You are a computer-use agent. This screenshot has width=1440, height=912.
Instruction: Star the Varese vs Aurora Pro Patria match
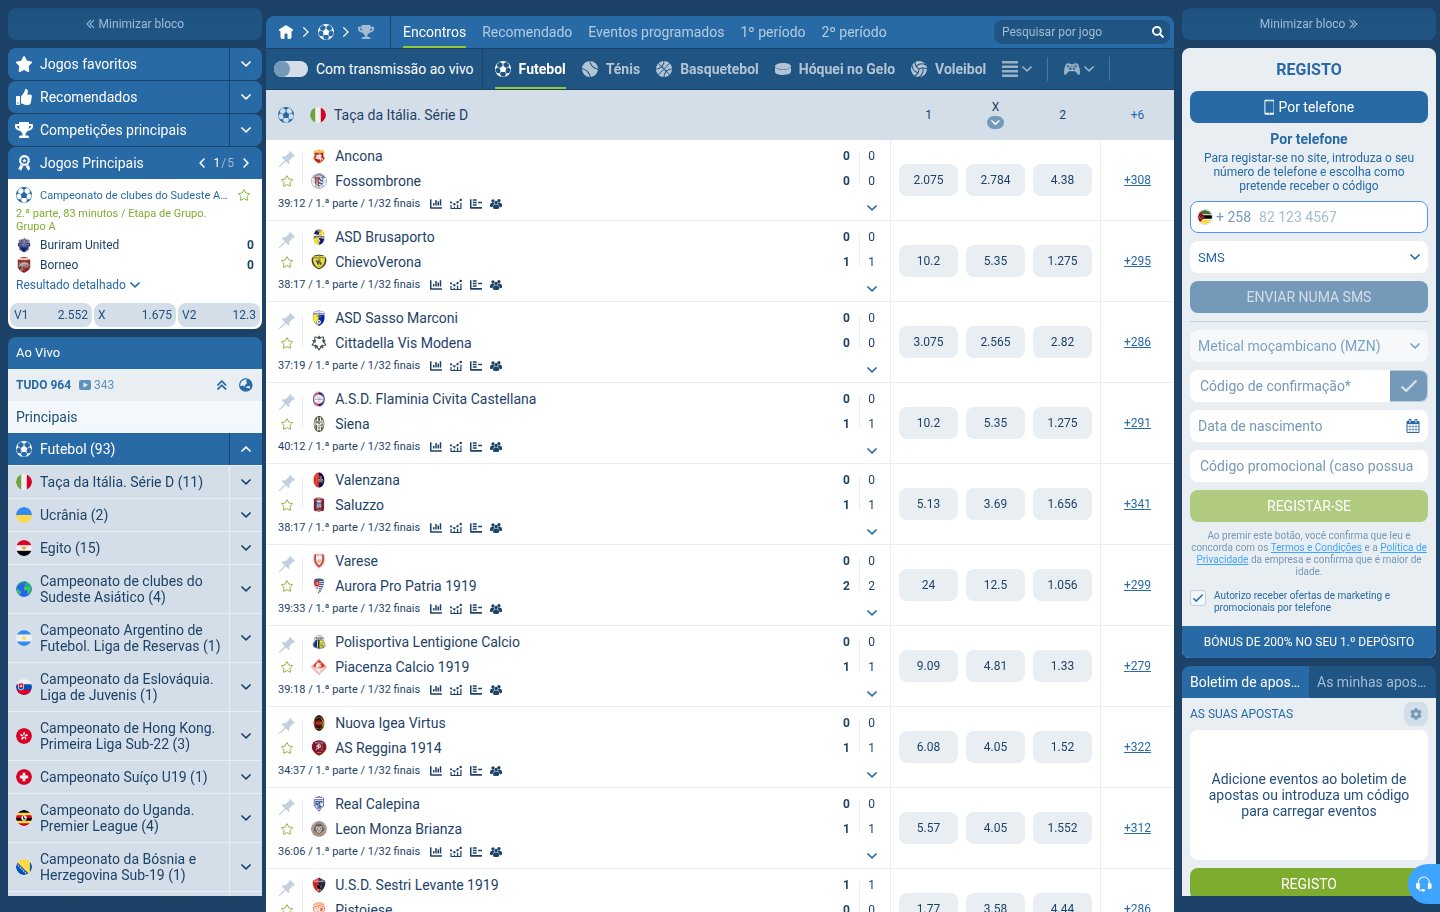click(x=287, y=587)
